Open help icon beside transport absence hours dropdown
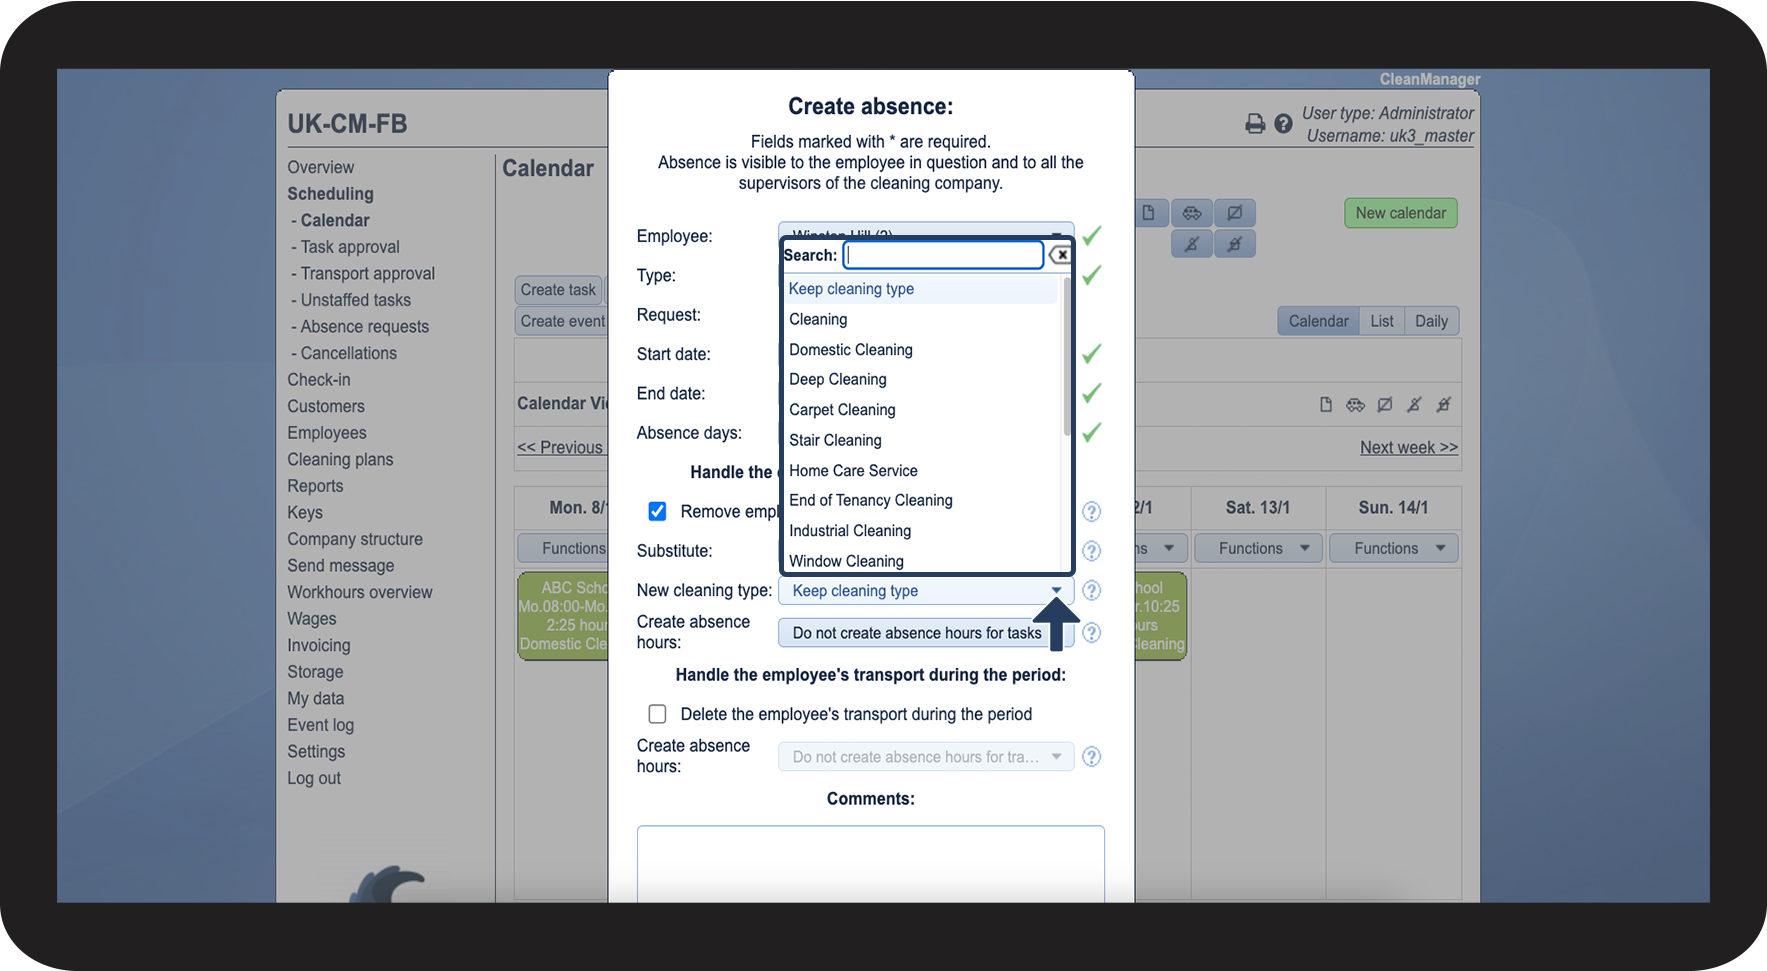The height and width of the screenshot is (971, 1767). [x=1092, y=757]
